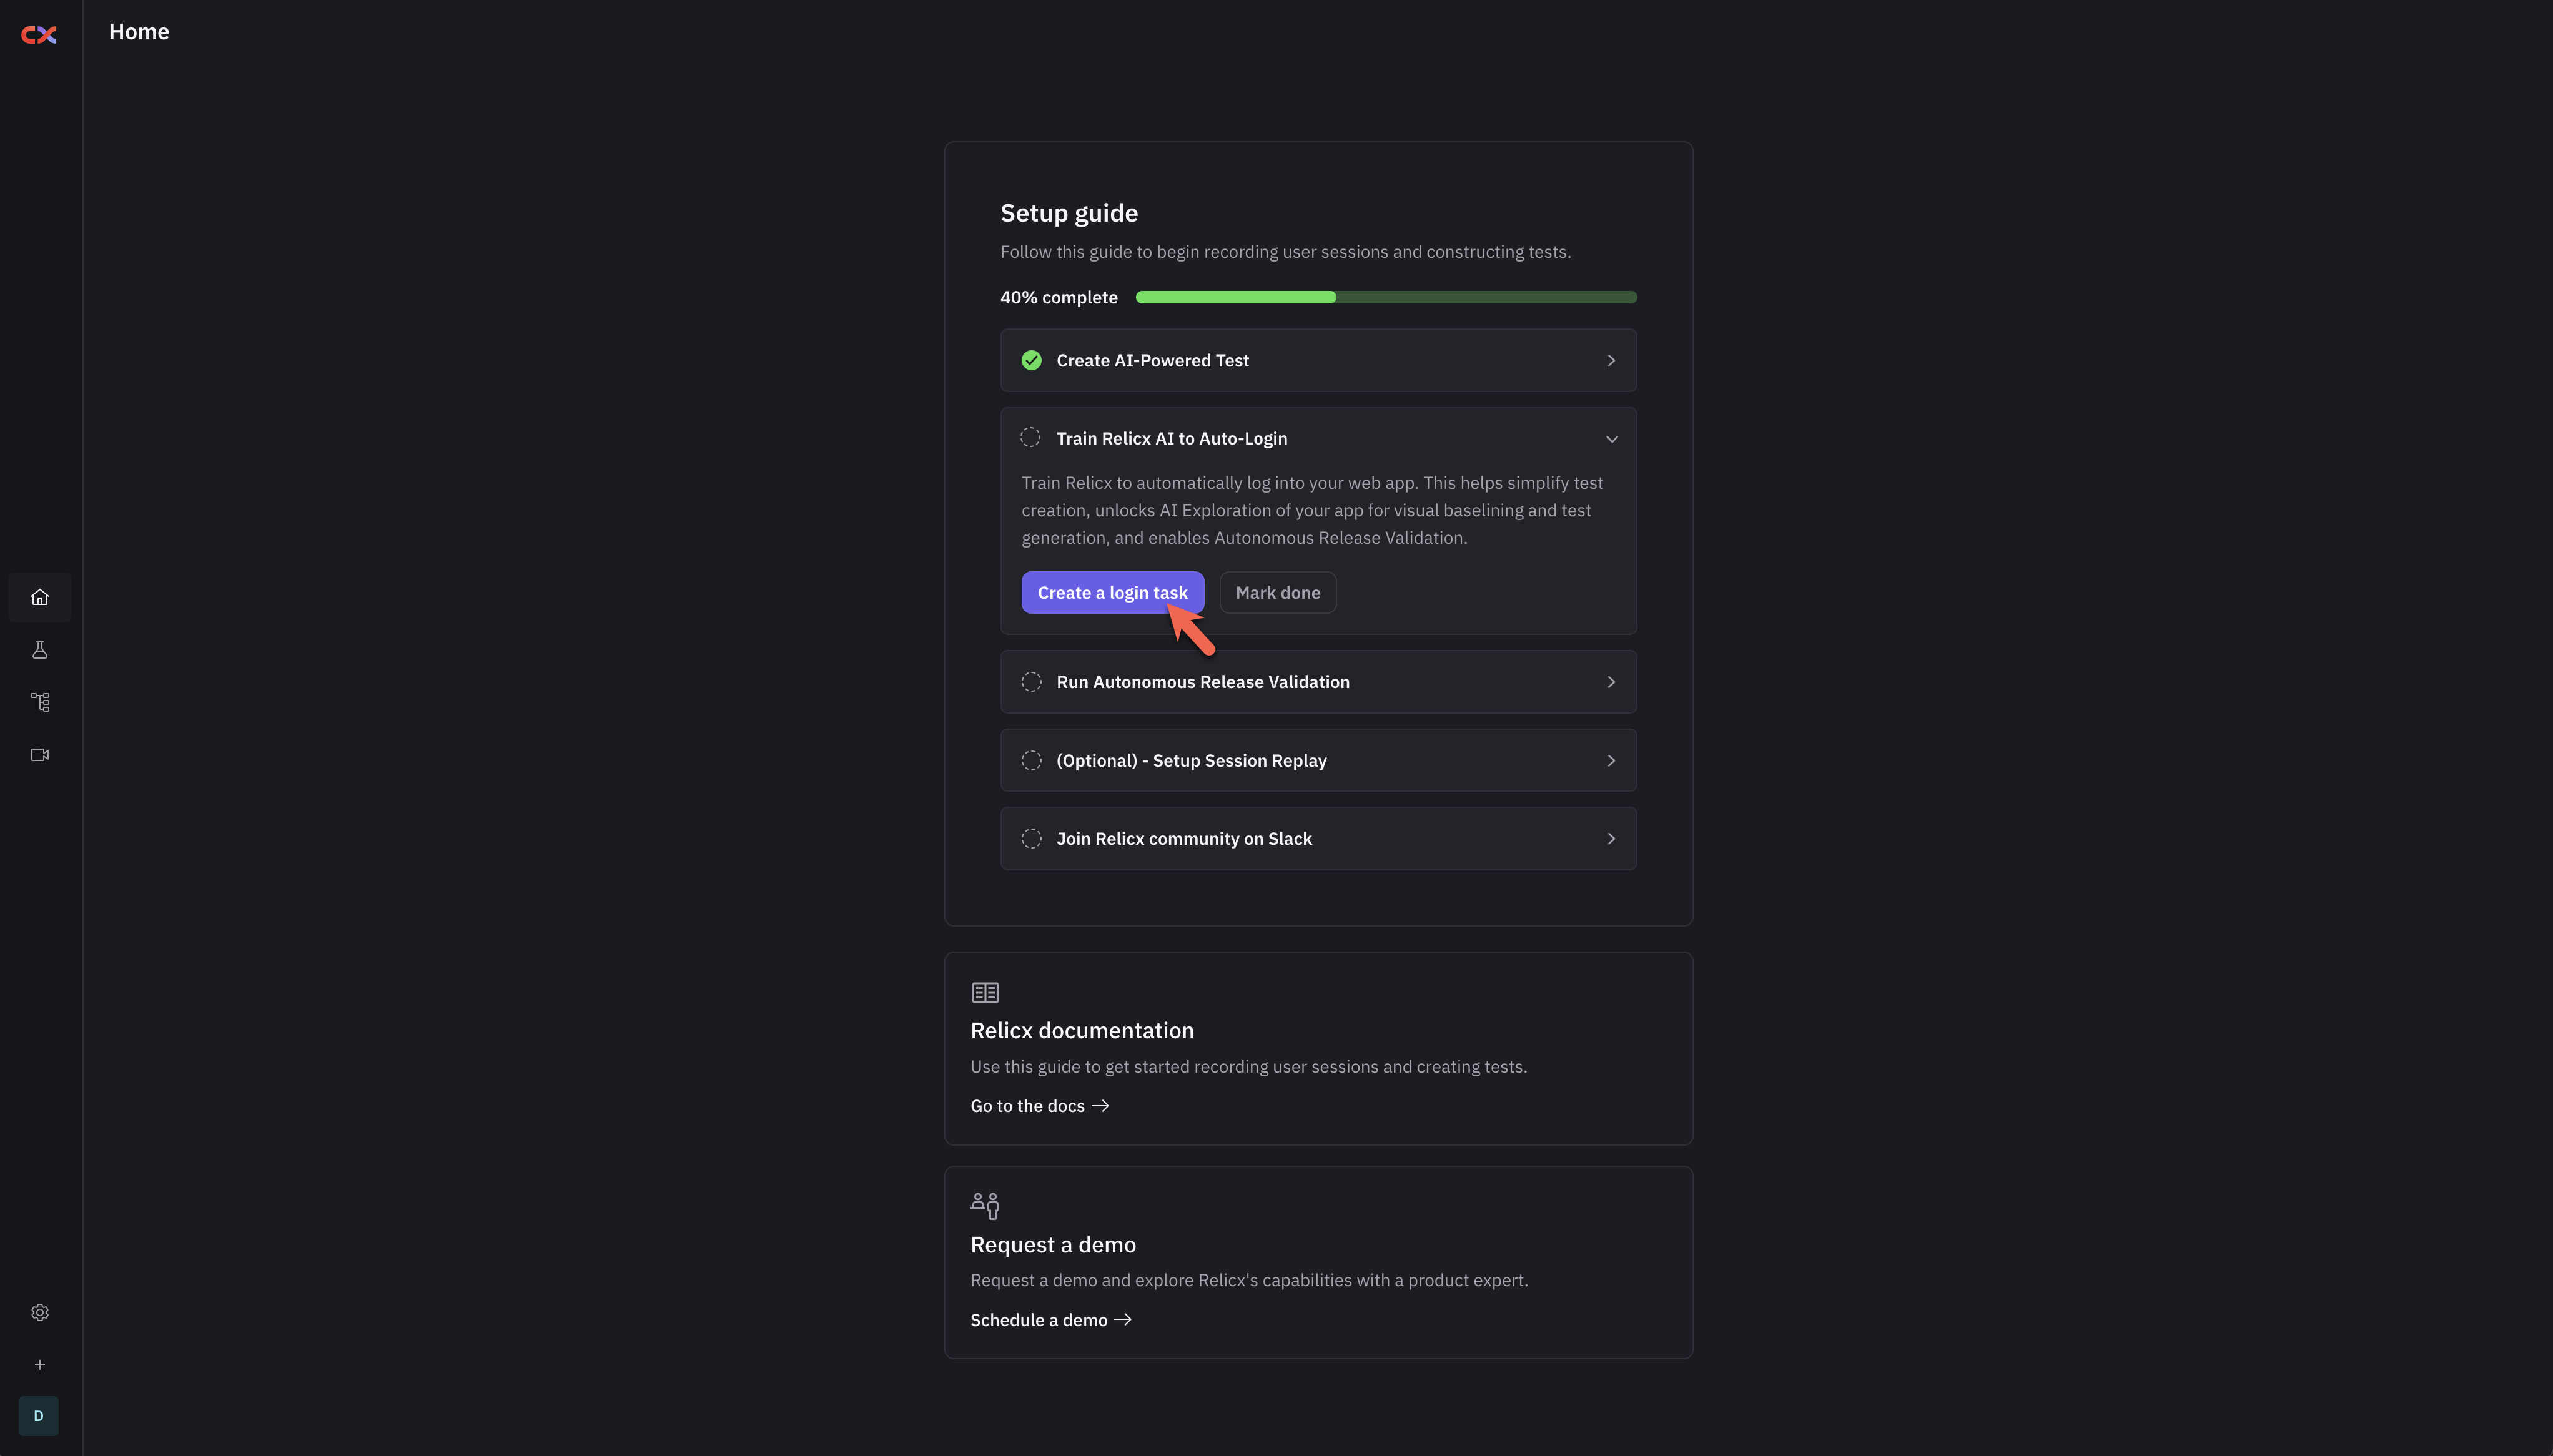This screenshot has width=2553, height=1456.
Task: Open Settings gear in sidebar
Action: [40, 1312]
